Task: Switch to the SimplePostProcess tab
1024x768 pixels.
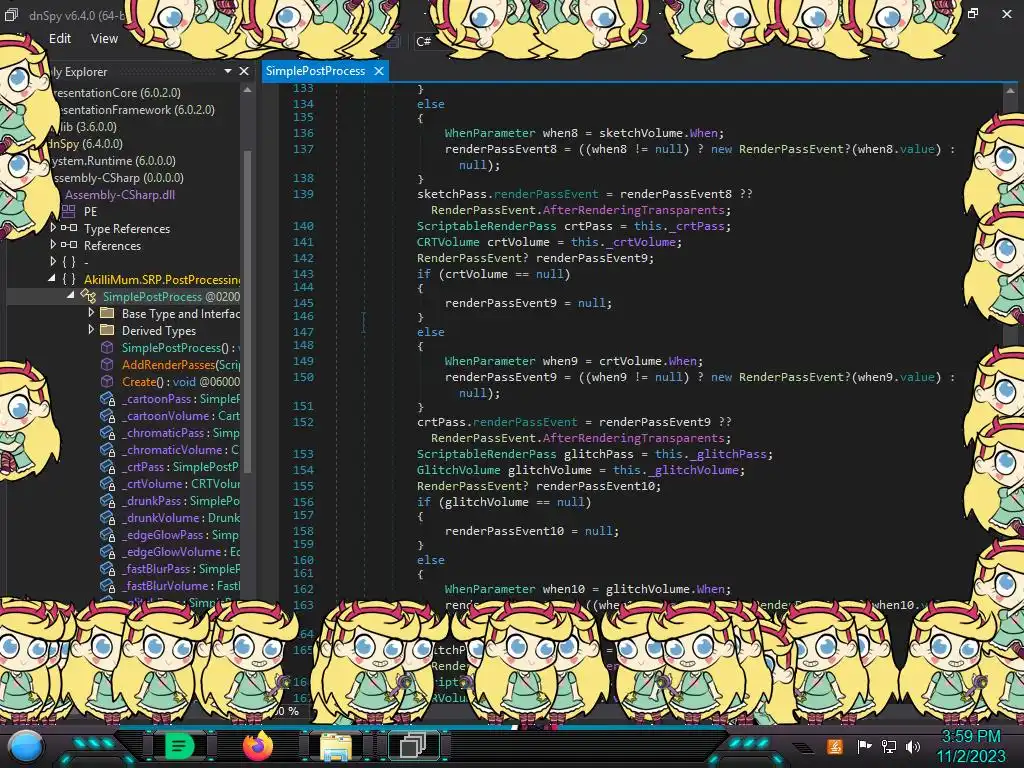Action: pyautogui.click(x=315, y=71)
